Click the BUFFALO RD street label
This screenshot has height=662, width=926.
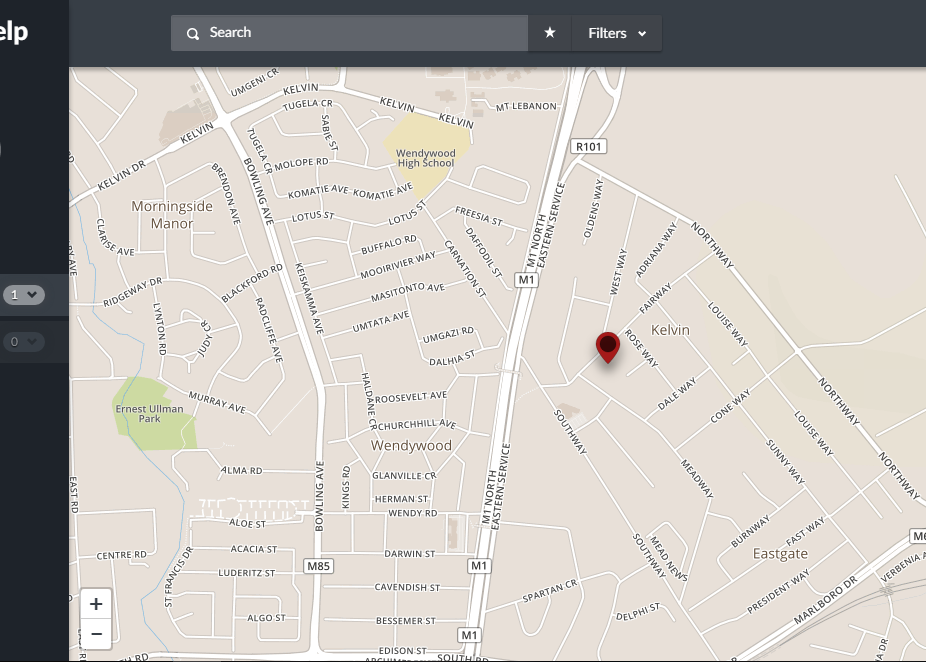tap(389, 244)
